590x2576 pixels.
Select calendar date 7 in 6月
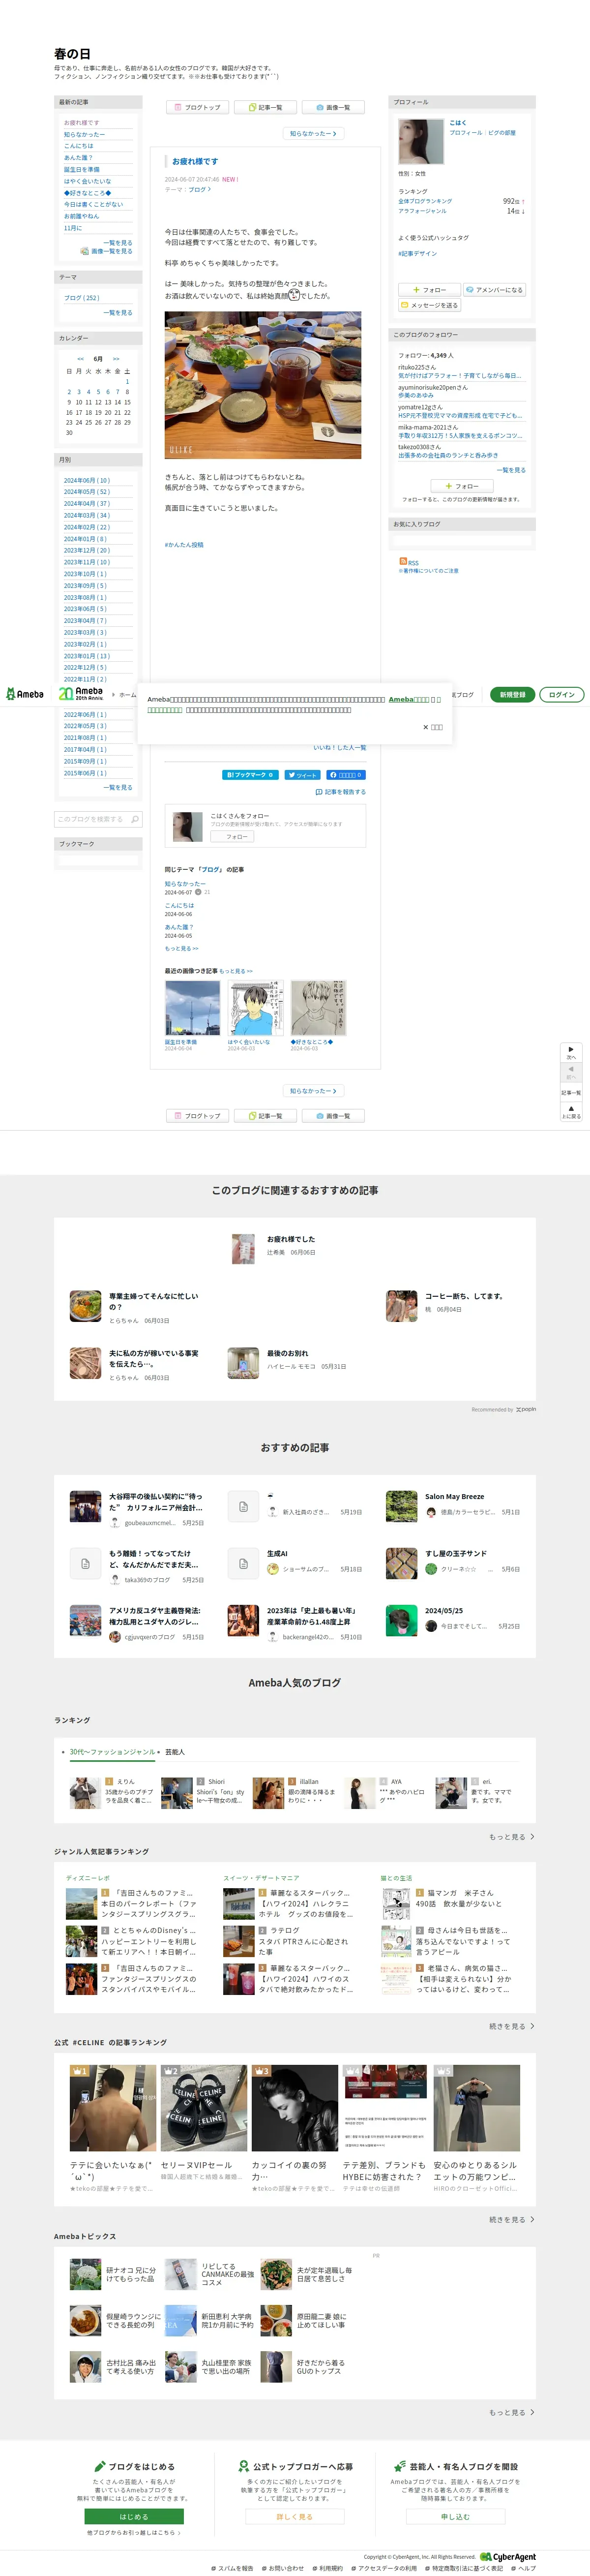point(118,392)
